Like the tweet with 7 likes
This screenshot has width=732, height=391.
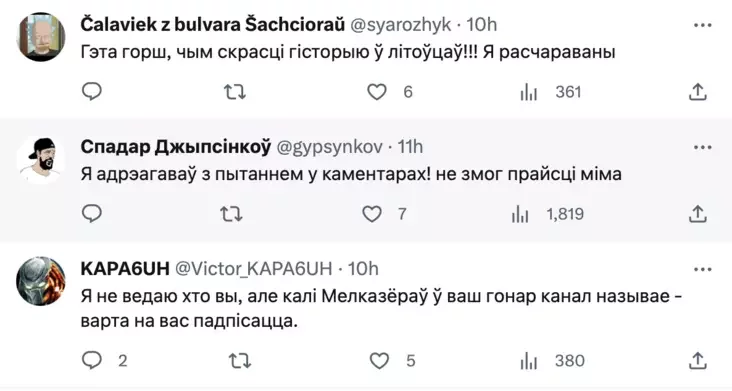click(x=372, y=214)
